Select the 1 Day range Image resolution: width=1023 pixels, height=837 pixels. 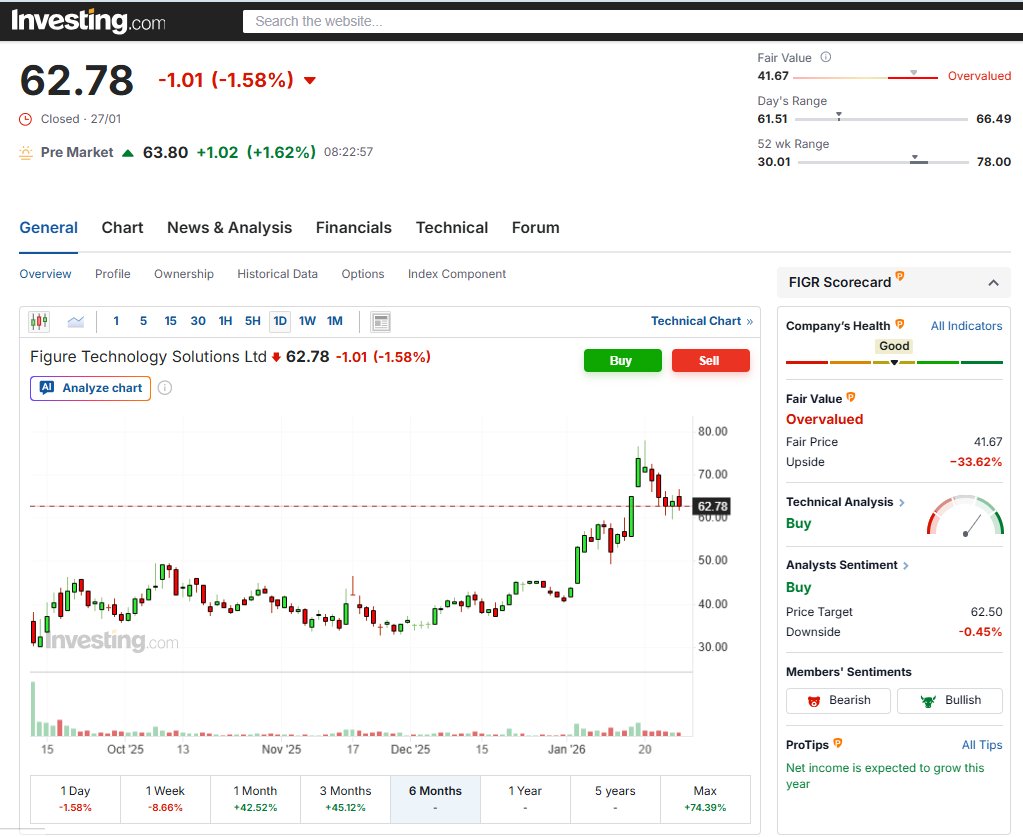pyautogui.click(x=76, y=799)
